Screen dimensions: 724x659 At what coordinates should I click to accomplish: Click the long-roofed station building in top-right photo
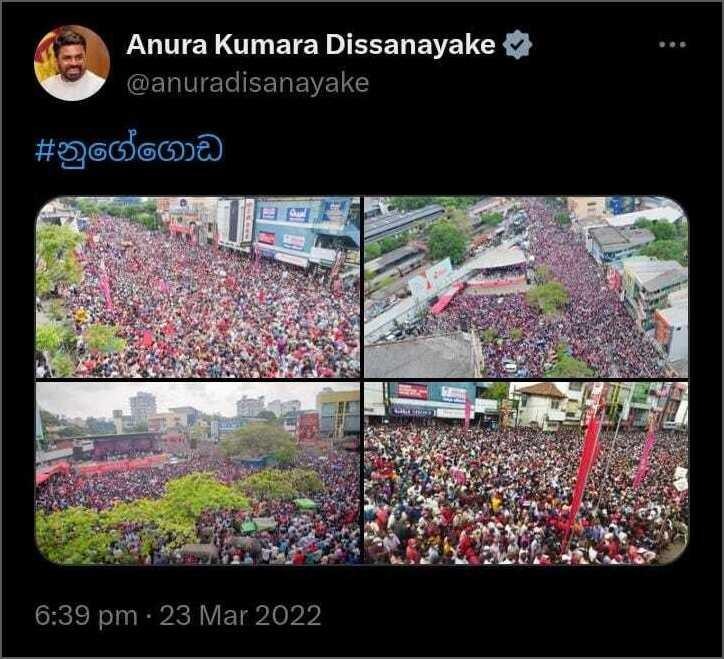(x=402, y=223)
